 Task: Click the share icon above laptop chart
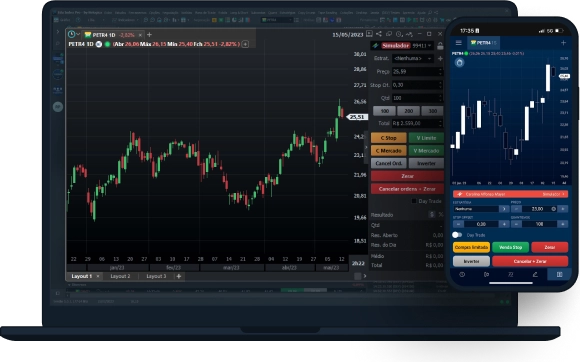pos(379,34)
